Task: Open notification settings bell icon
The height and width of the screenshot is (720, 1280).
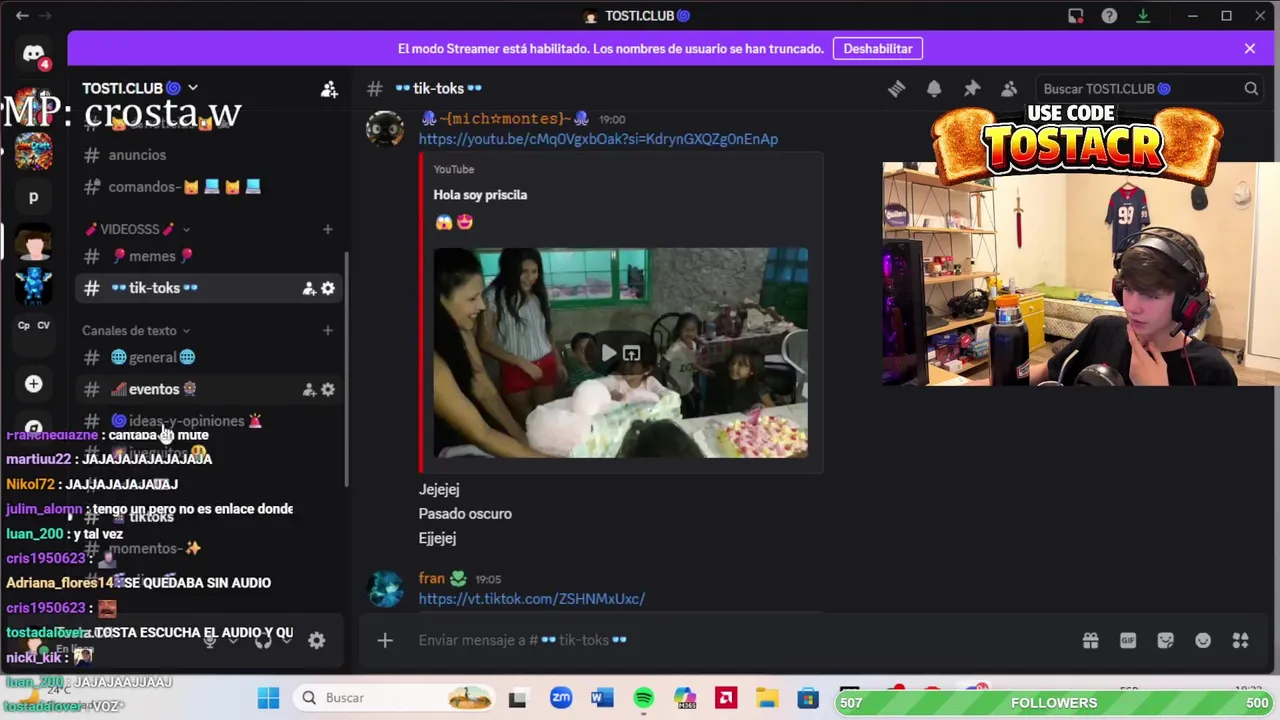Action: [934, 89]
